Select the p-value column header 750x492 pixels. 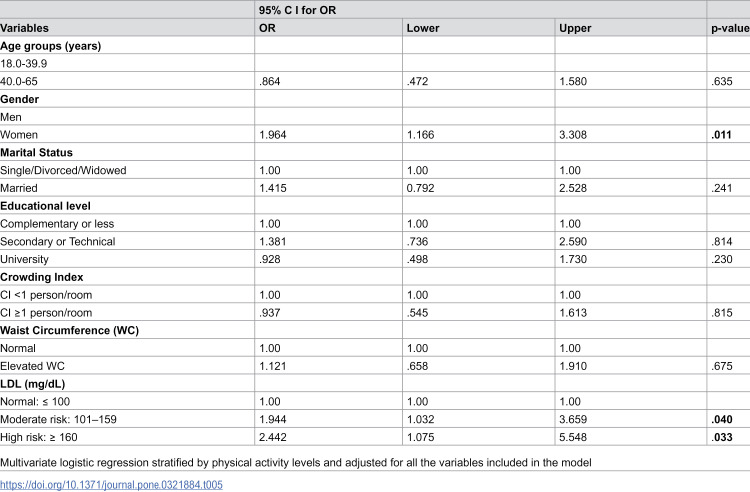(x=730, y=28)
